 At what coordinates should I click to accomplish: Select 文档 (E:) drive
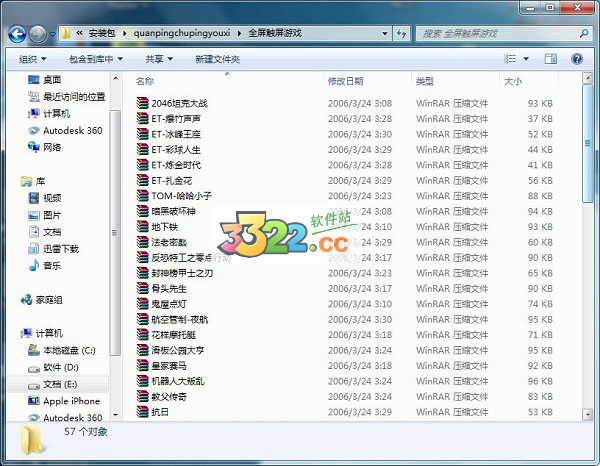click(52, 384)
